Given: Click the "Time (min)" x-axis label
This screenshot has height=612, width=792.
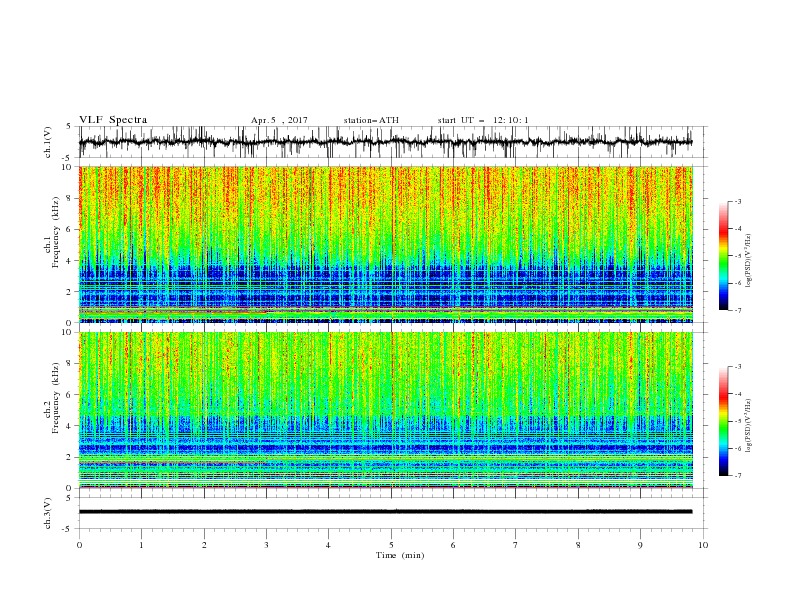Looking at the screenshot, I should tap(400, 555).
